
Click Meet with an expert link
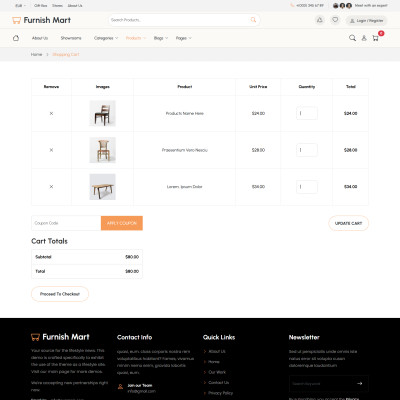[x=371, y=6]
